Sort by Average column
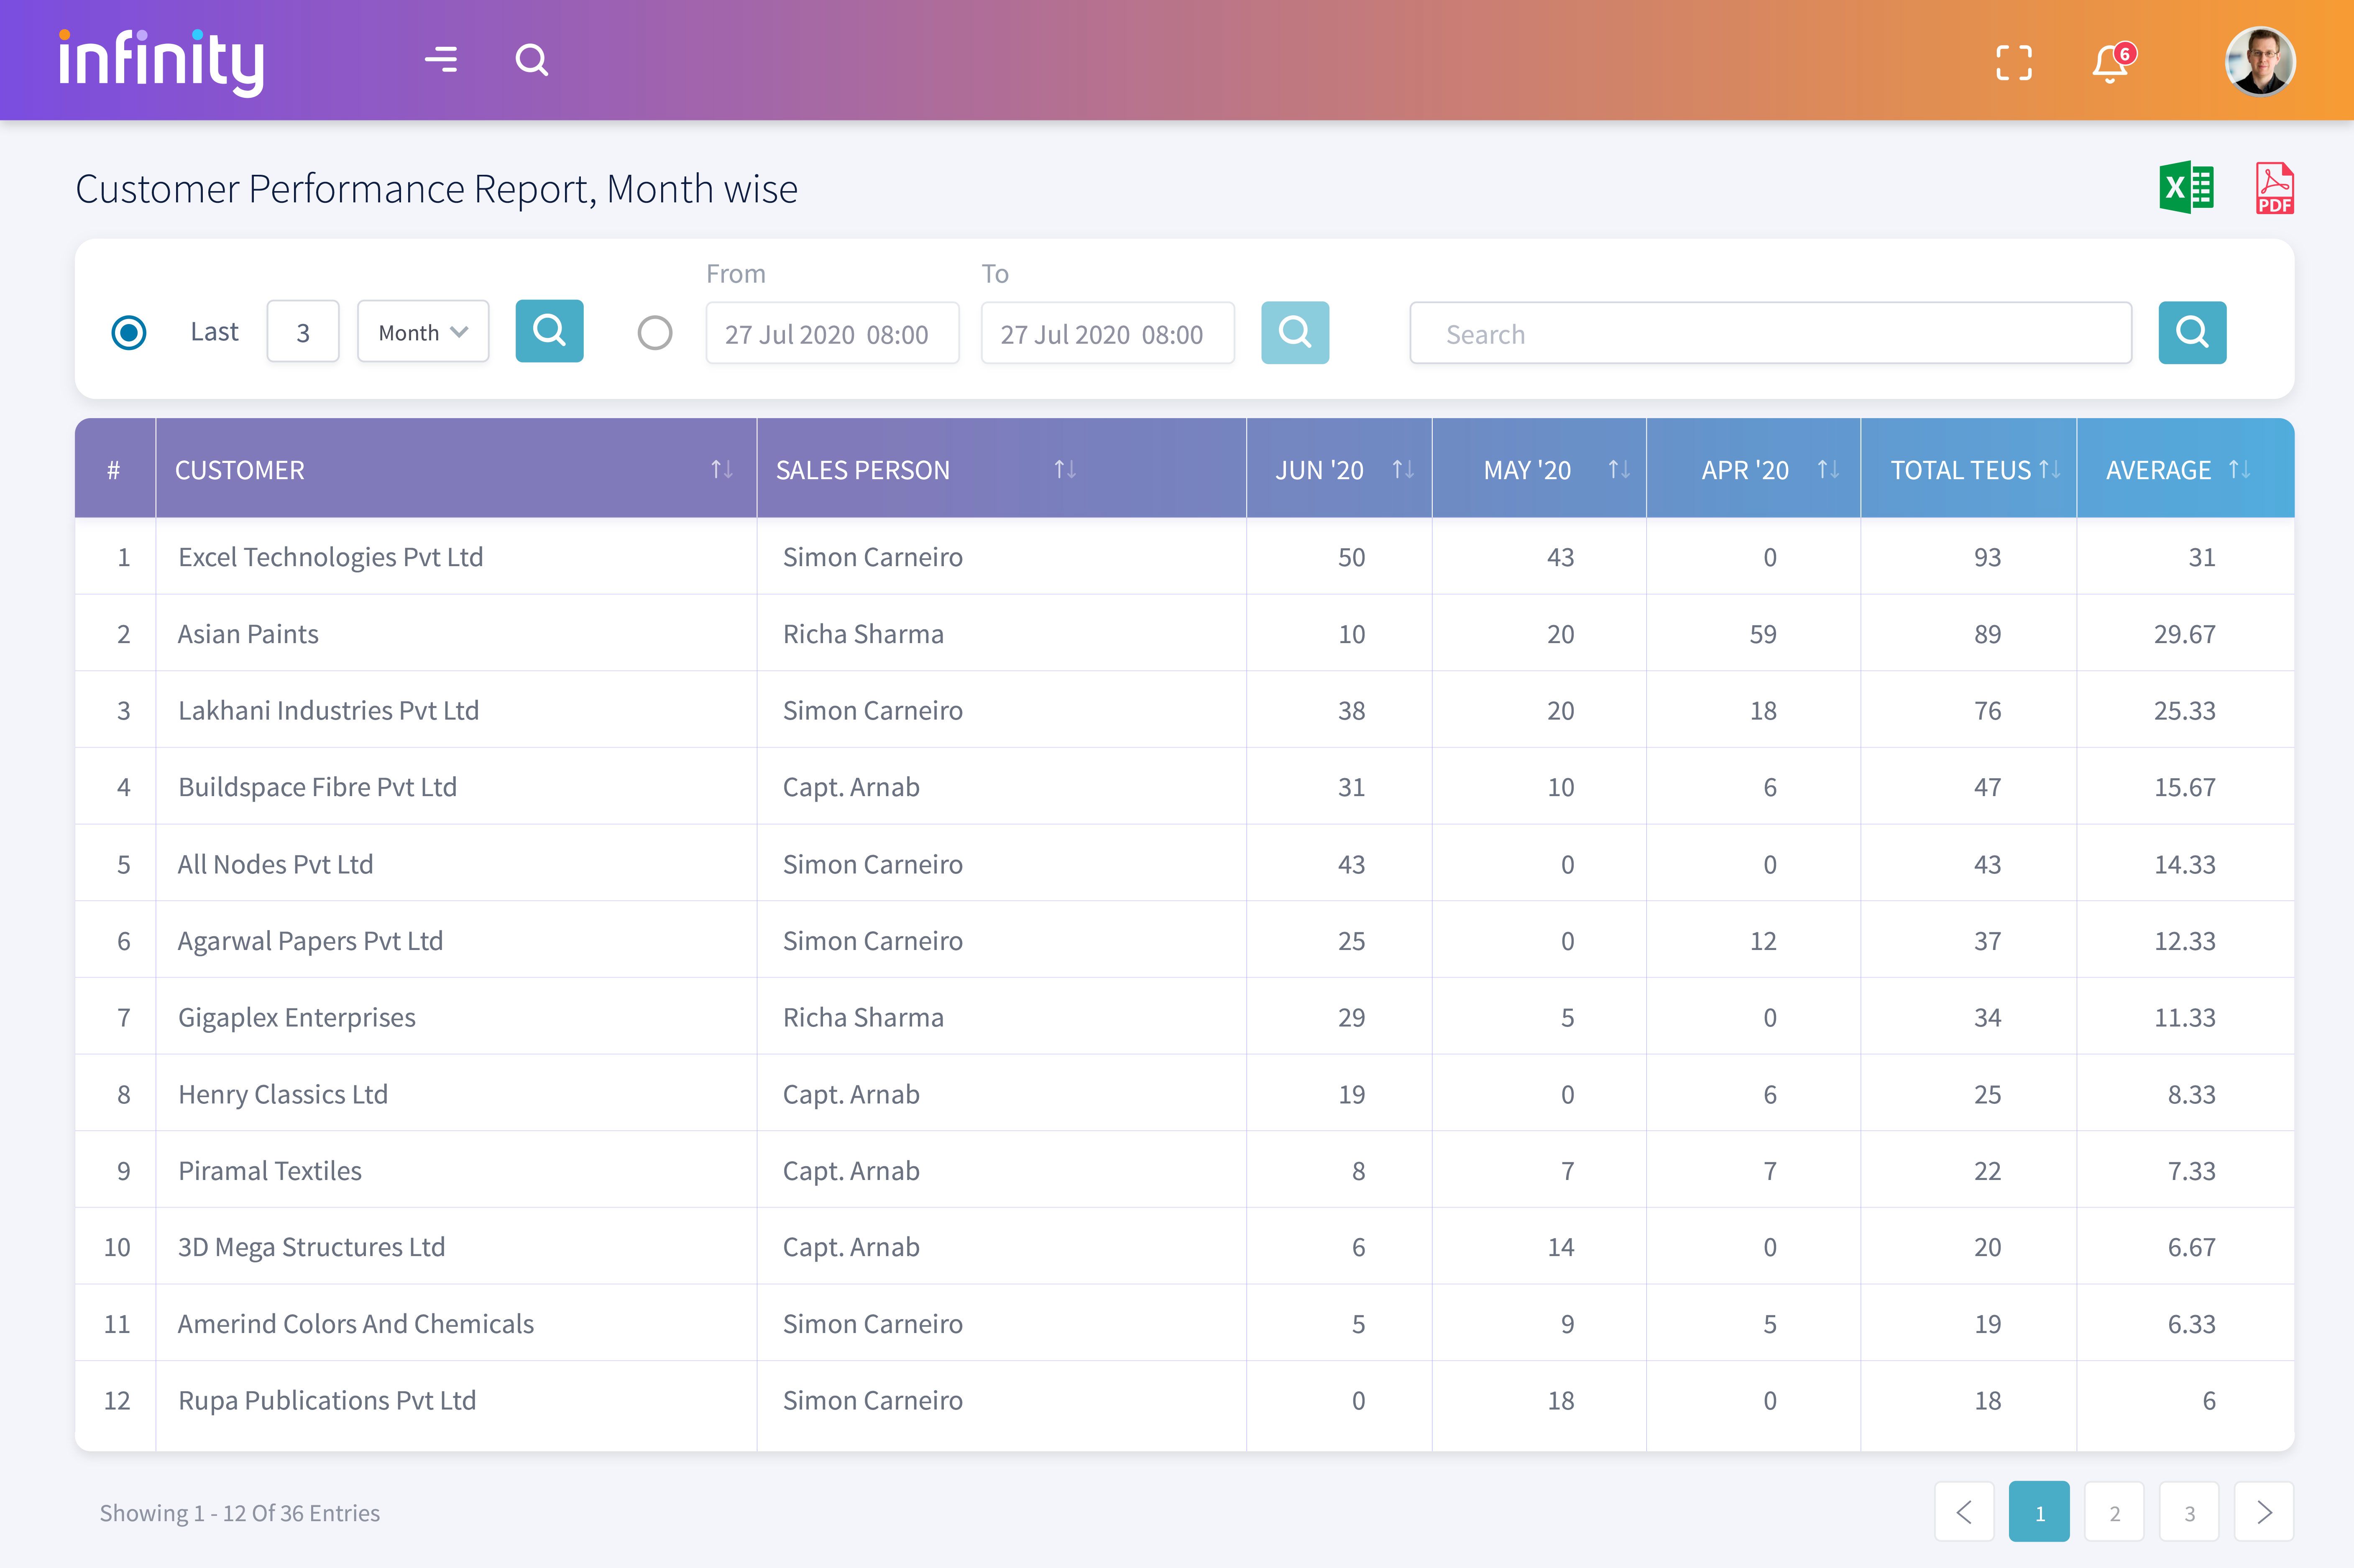 2240,469
